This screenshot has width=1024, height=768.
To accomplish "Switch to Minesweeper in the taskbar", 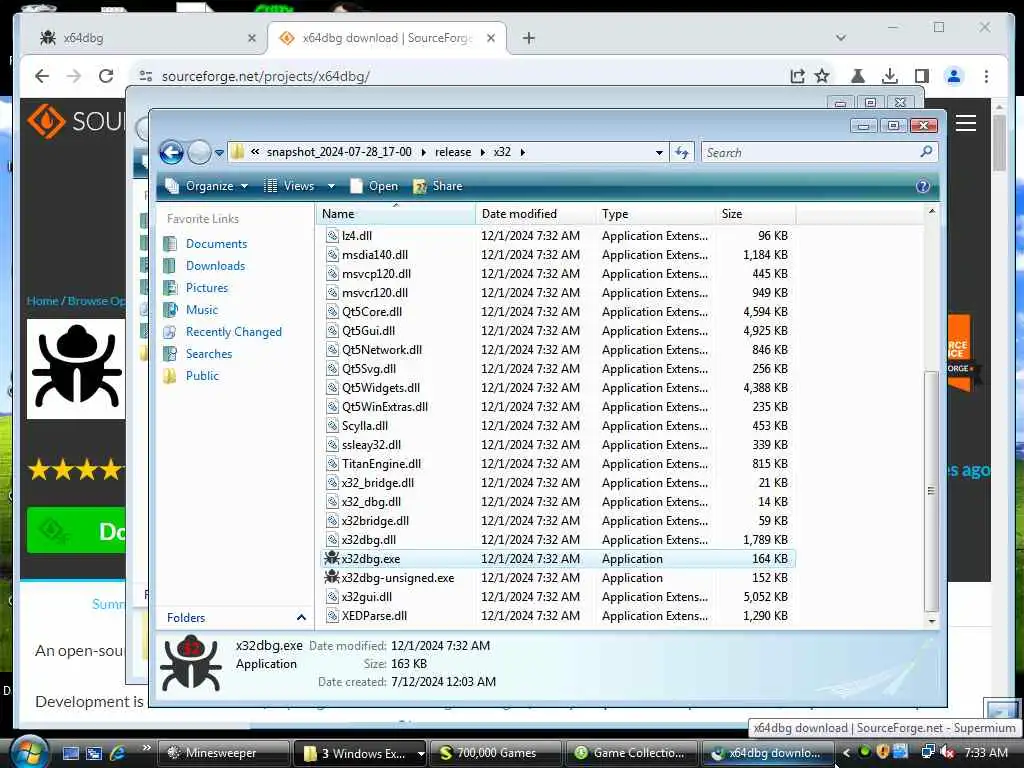I will coord(223,753).
